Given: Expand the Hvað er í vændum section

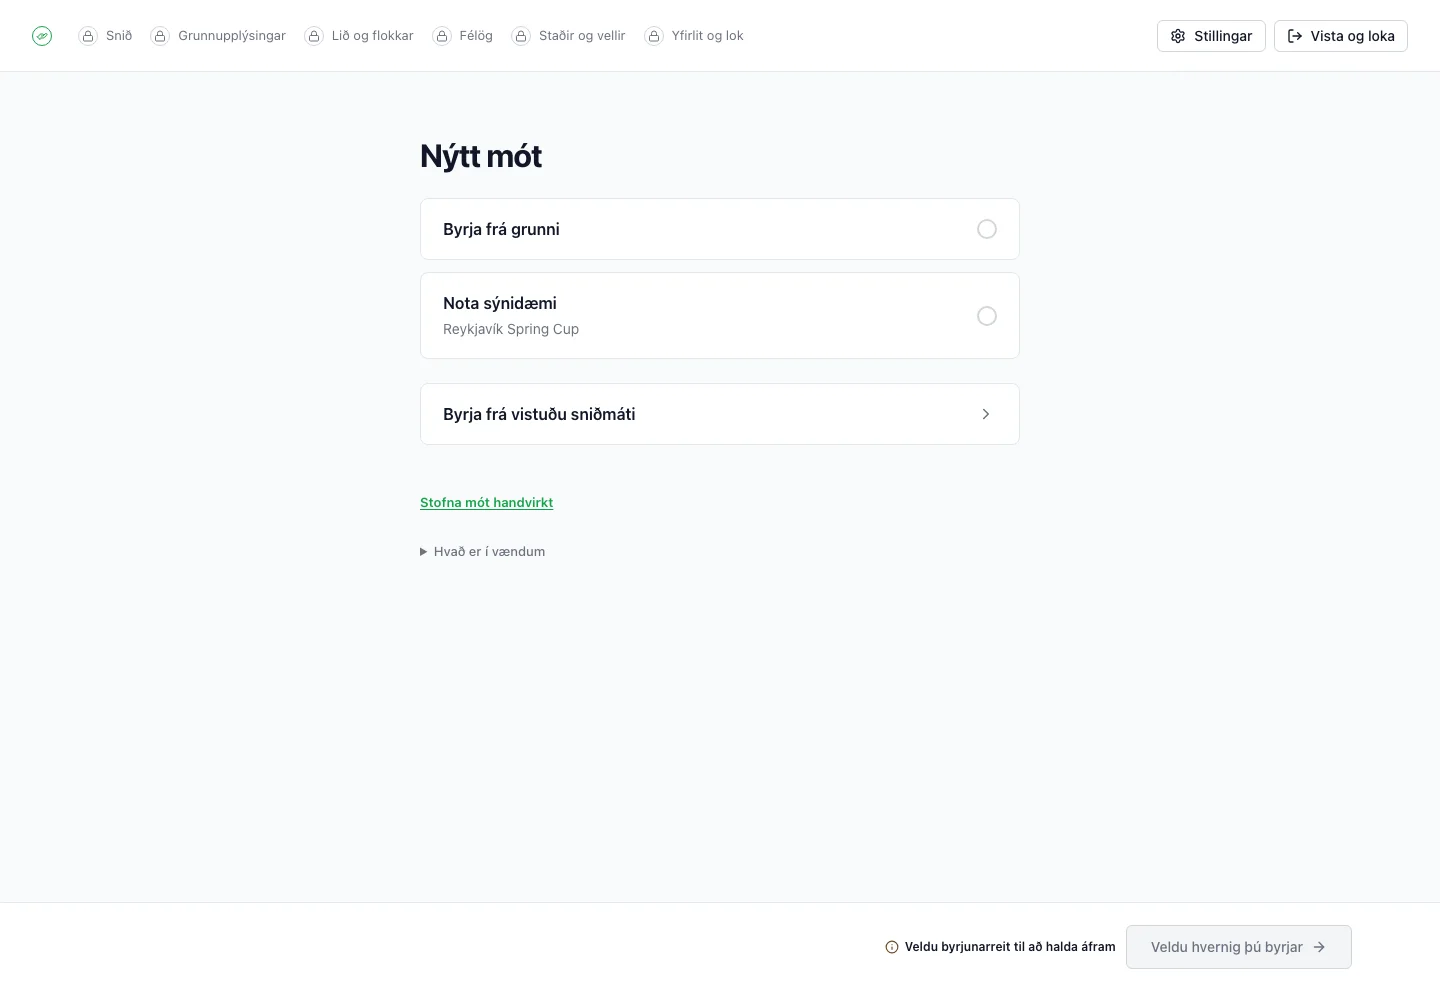Looking at the screenshot, I should point(483,552).
